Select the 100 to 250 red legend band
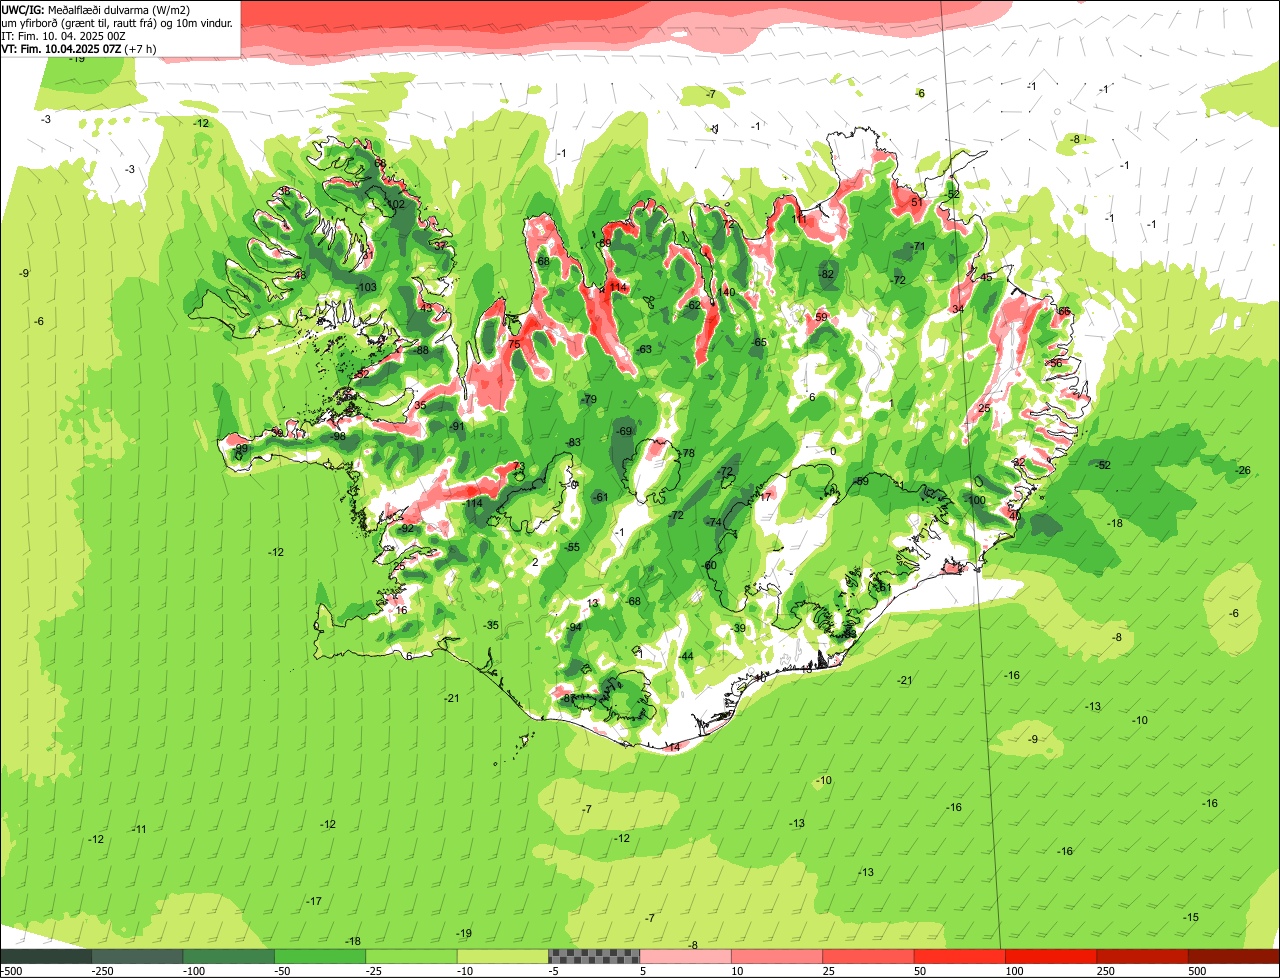This screenshot has width=1280, height=978. (x=1050, y=956)
